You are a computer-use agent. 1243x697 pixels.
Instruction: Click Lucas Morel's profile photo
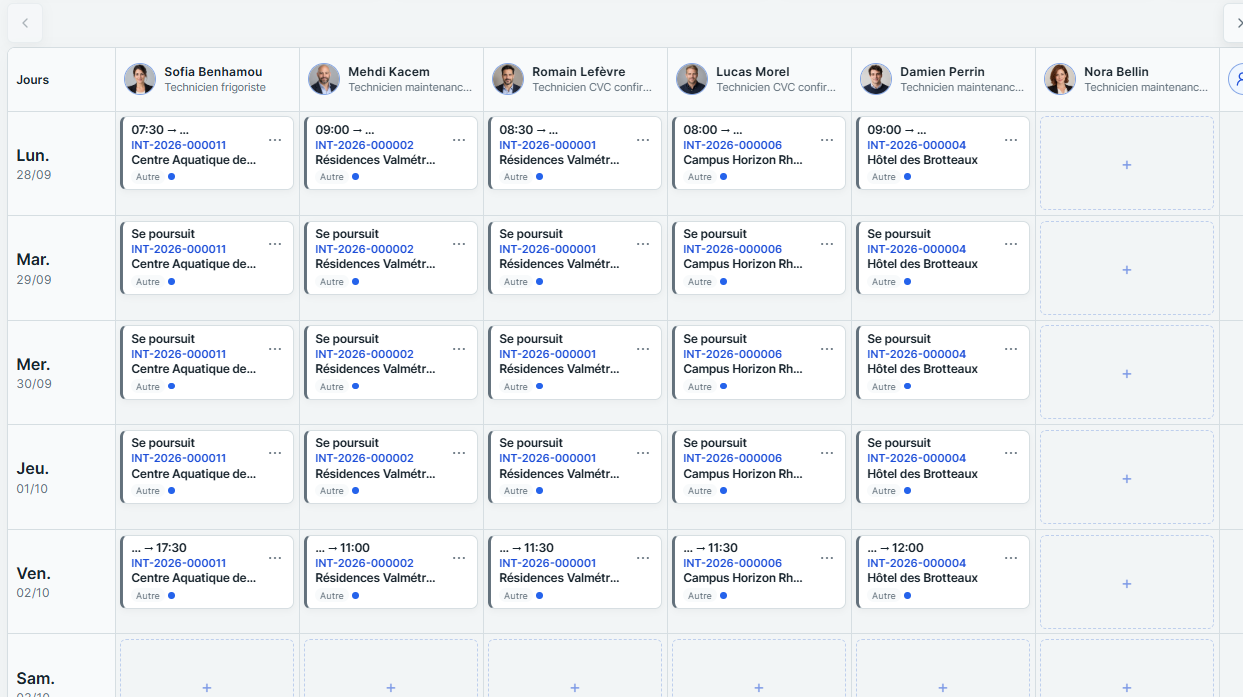coord(692,79)
